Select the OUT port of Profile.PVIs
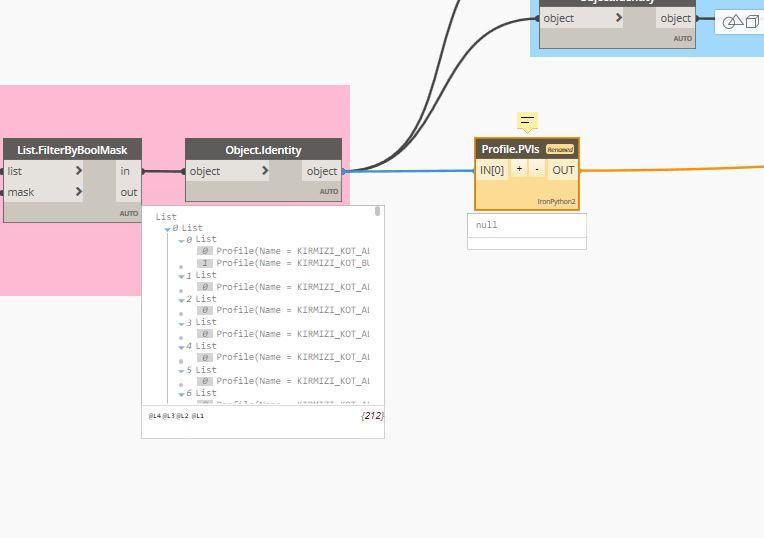764x538 pixels. tap(563, 170)
